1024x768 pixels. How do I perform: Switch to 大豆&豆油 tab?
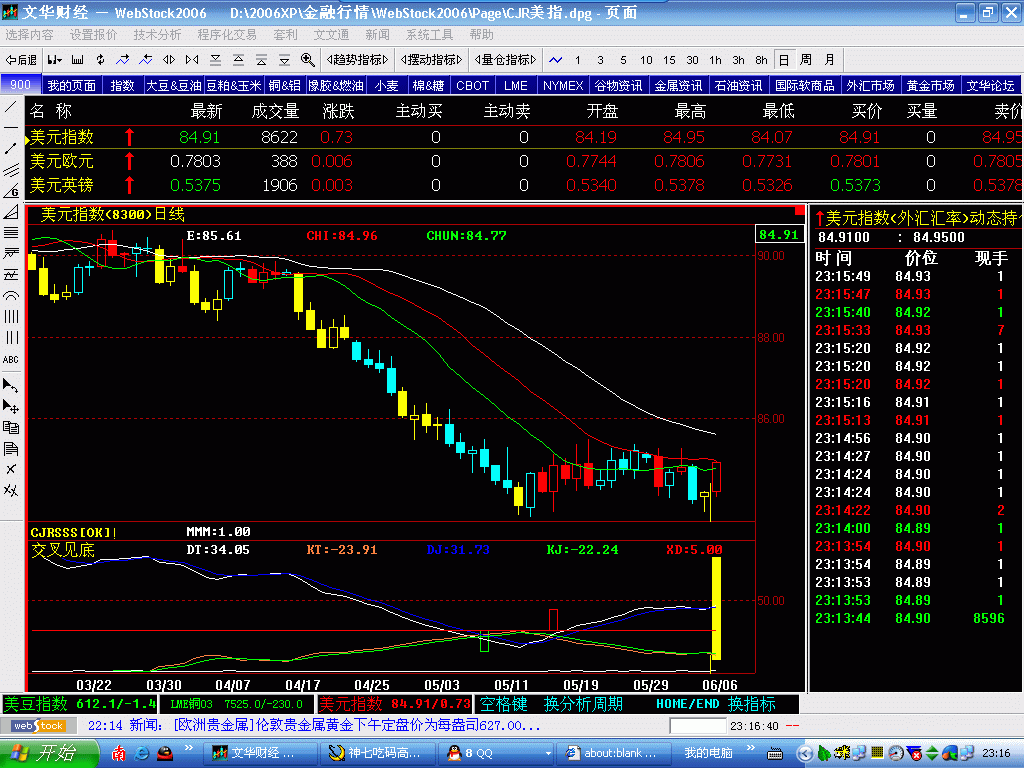[174, 86]
